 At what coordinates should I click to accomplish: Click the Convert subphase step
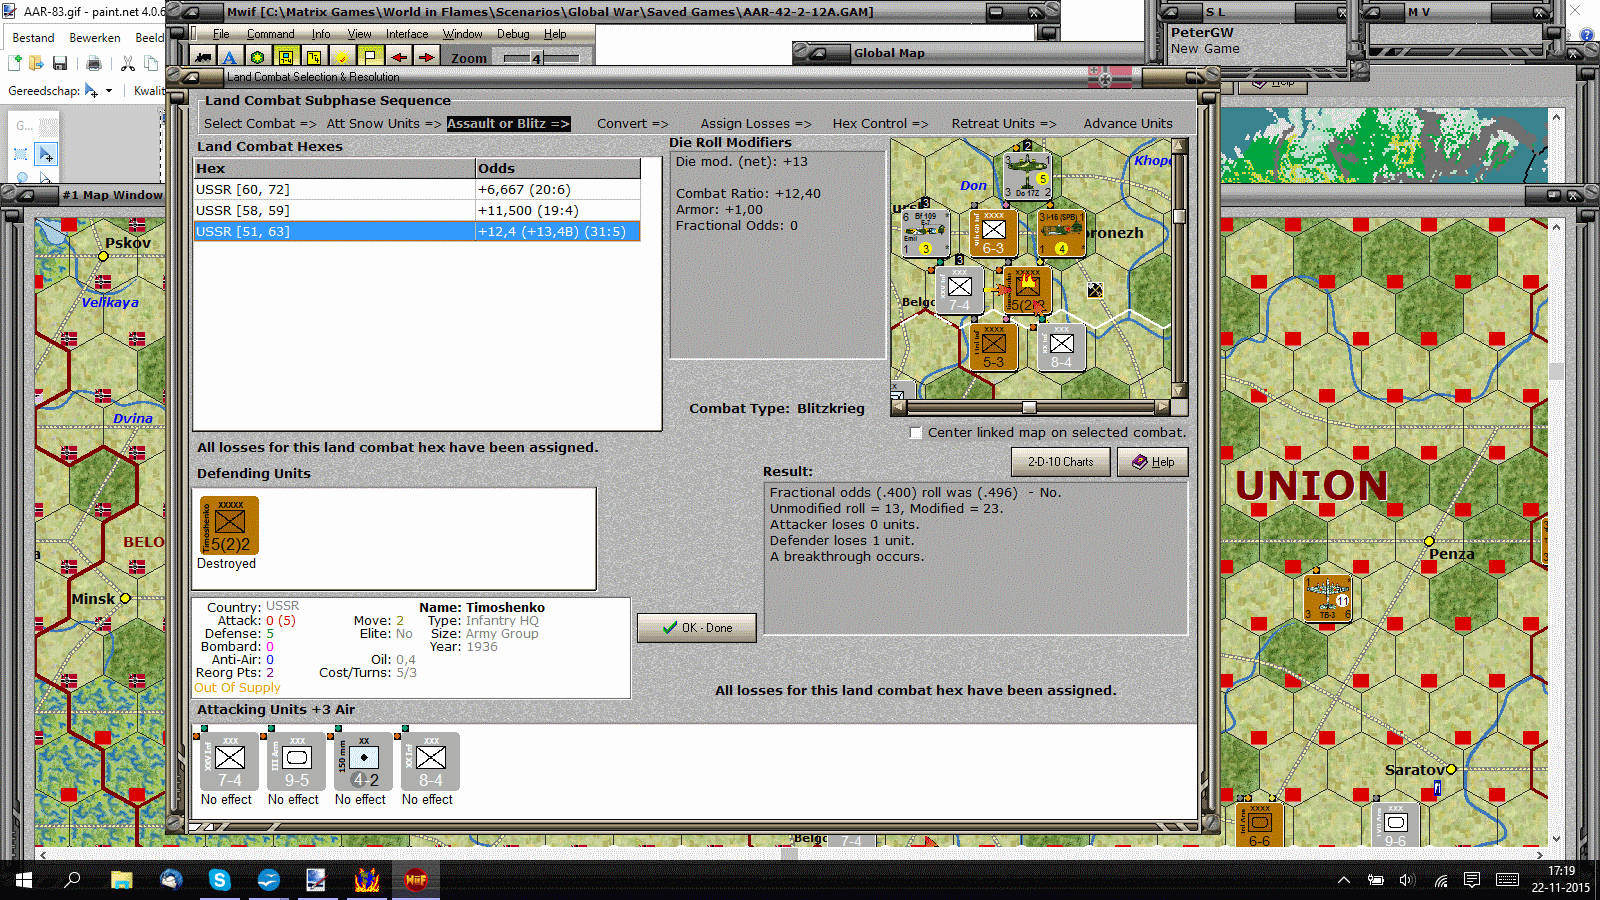pyautogui.click(x=633, y=124)
